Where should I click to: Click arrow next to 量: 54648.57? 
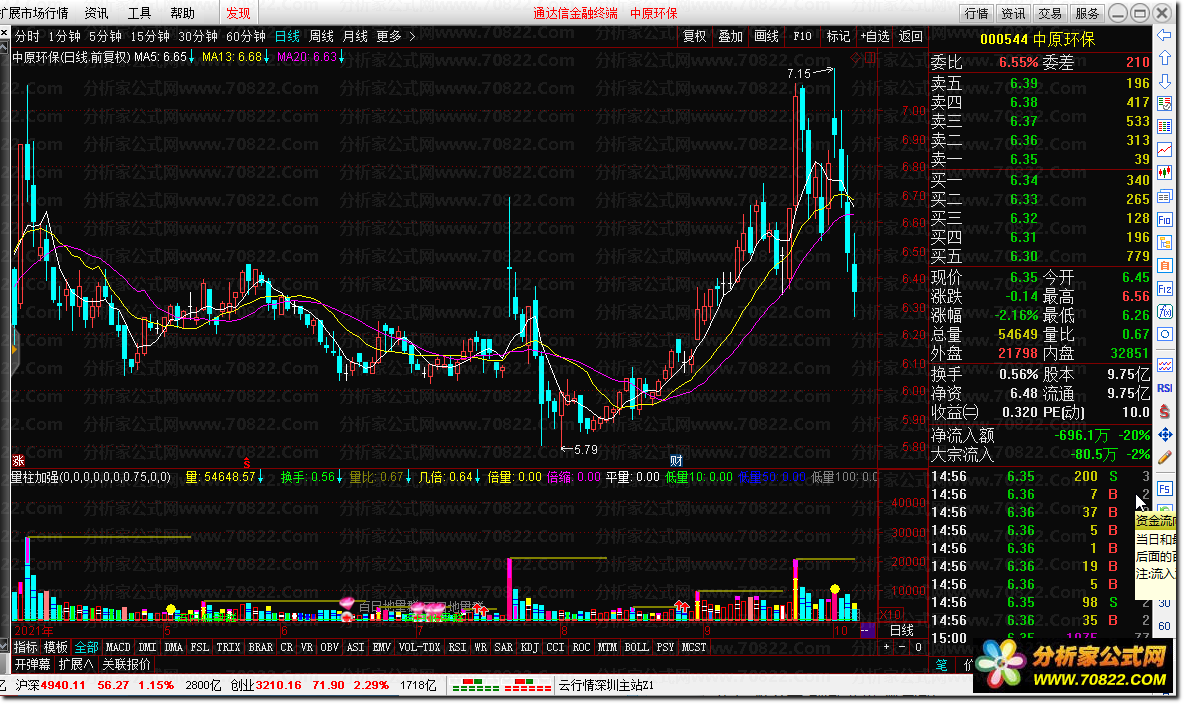tap(261, 477)
